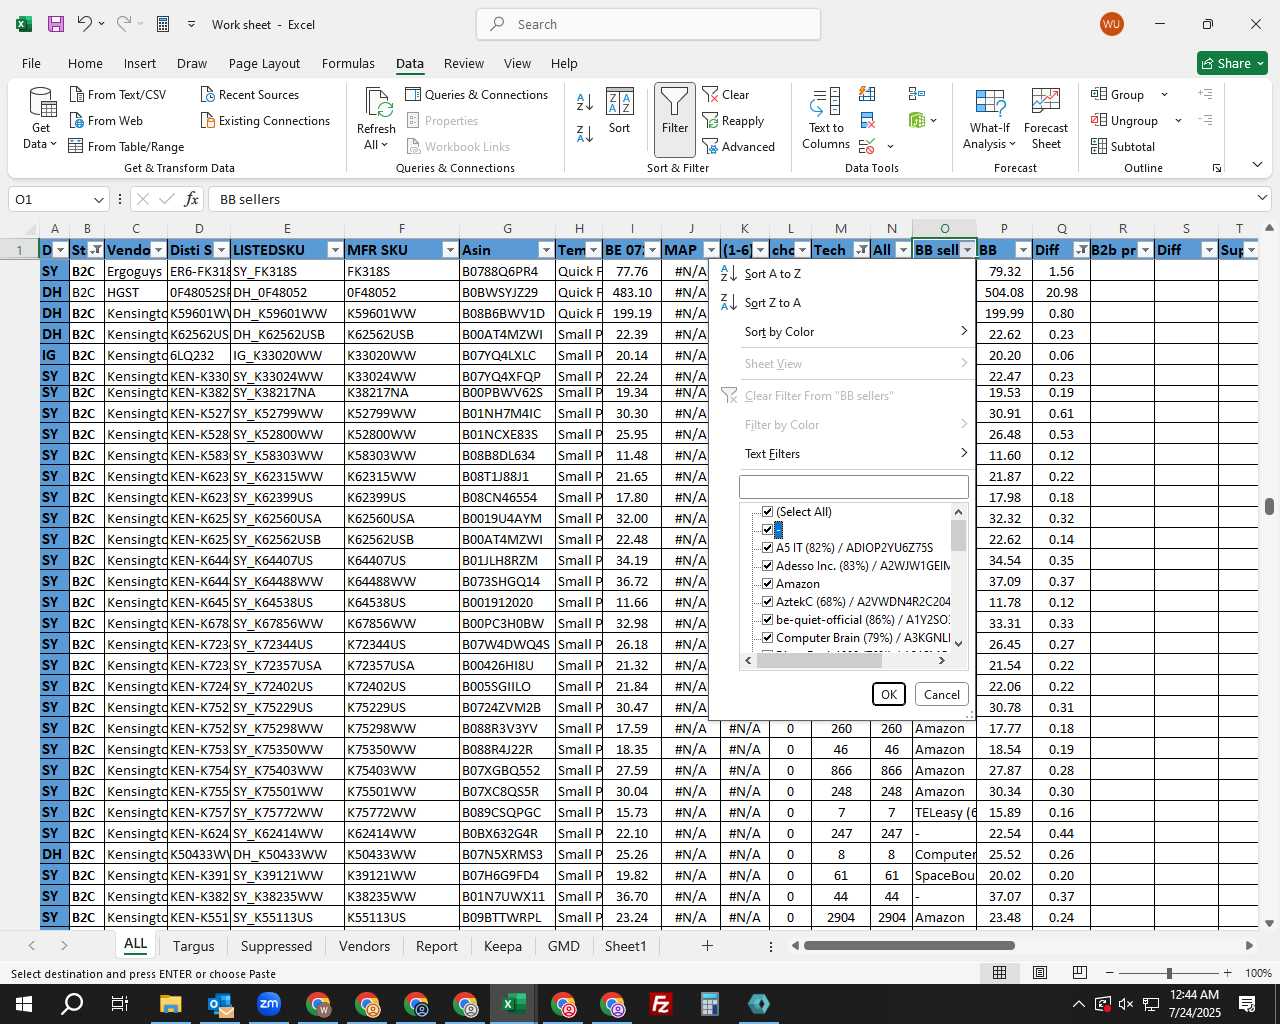Image resolution: width=1280 pixels, height=1024 pixels.
Task: Open Queries & Connections pane
Action: [x=477, y=94]
